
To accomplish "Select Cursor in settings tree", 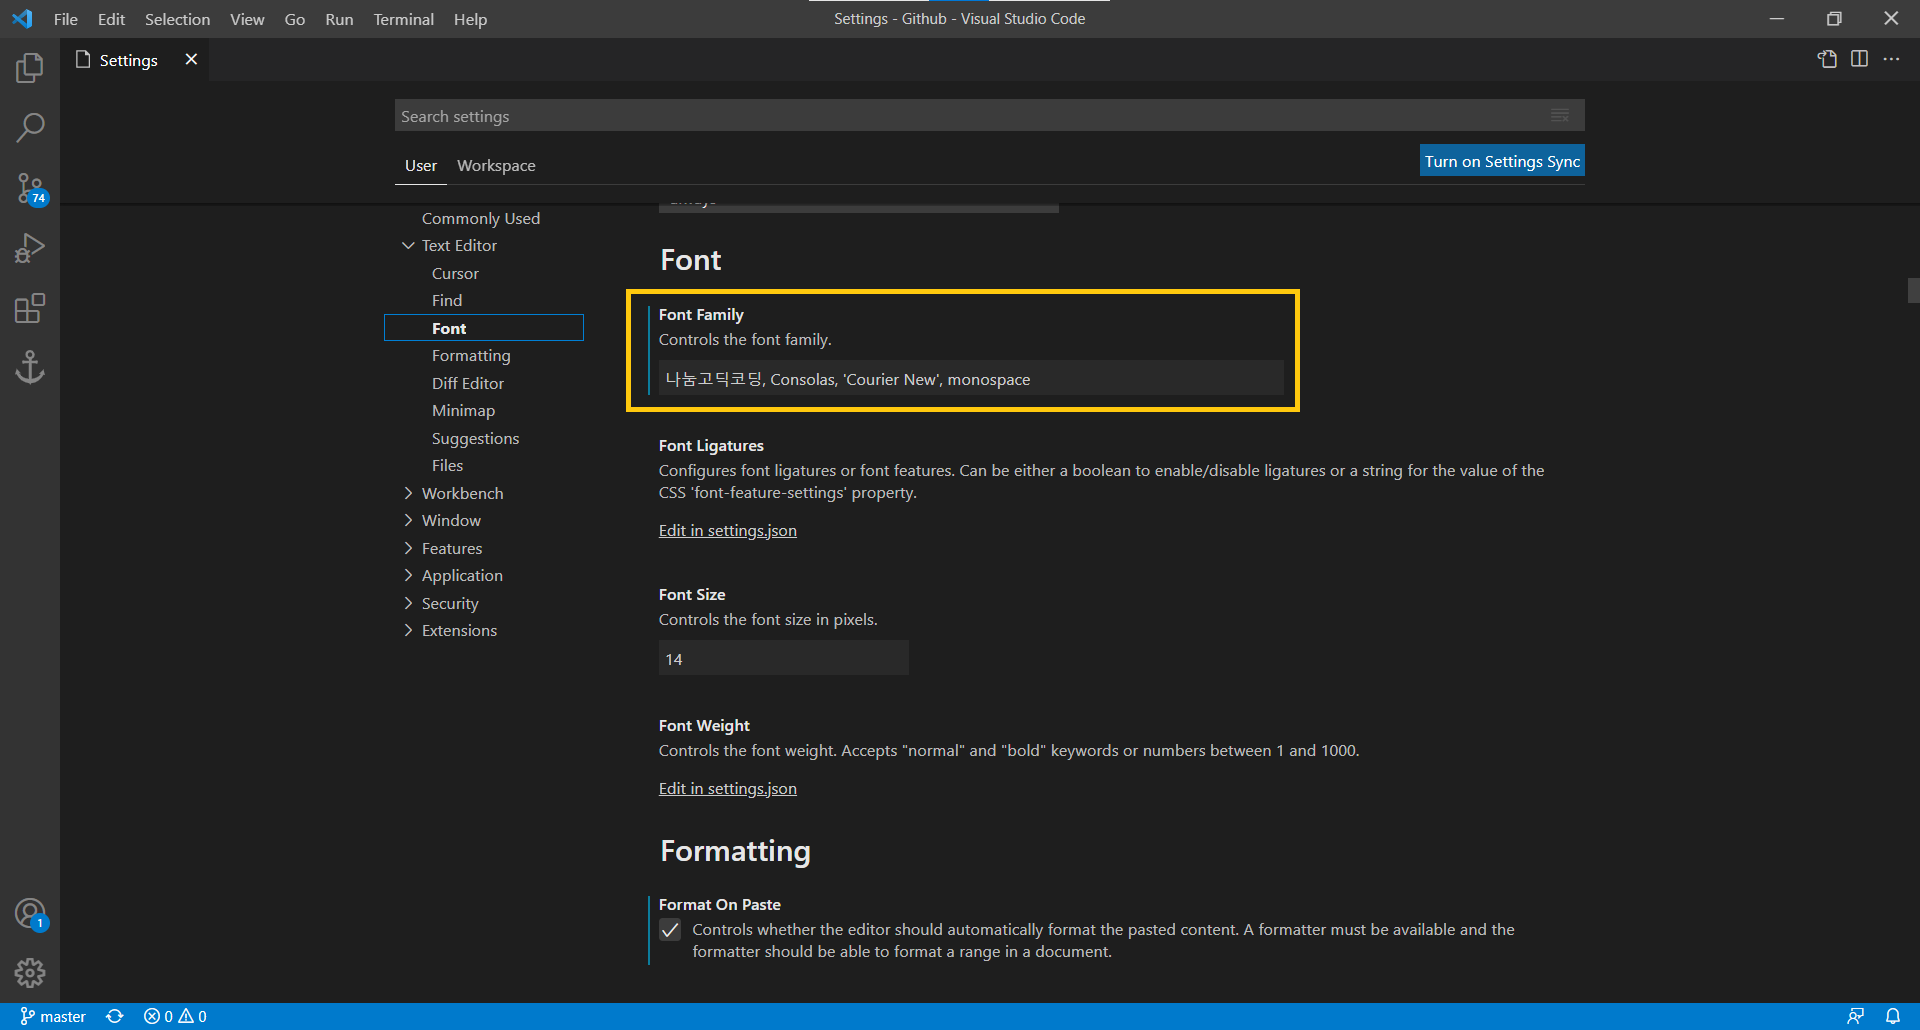I will click(455, 273).
